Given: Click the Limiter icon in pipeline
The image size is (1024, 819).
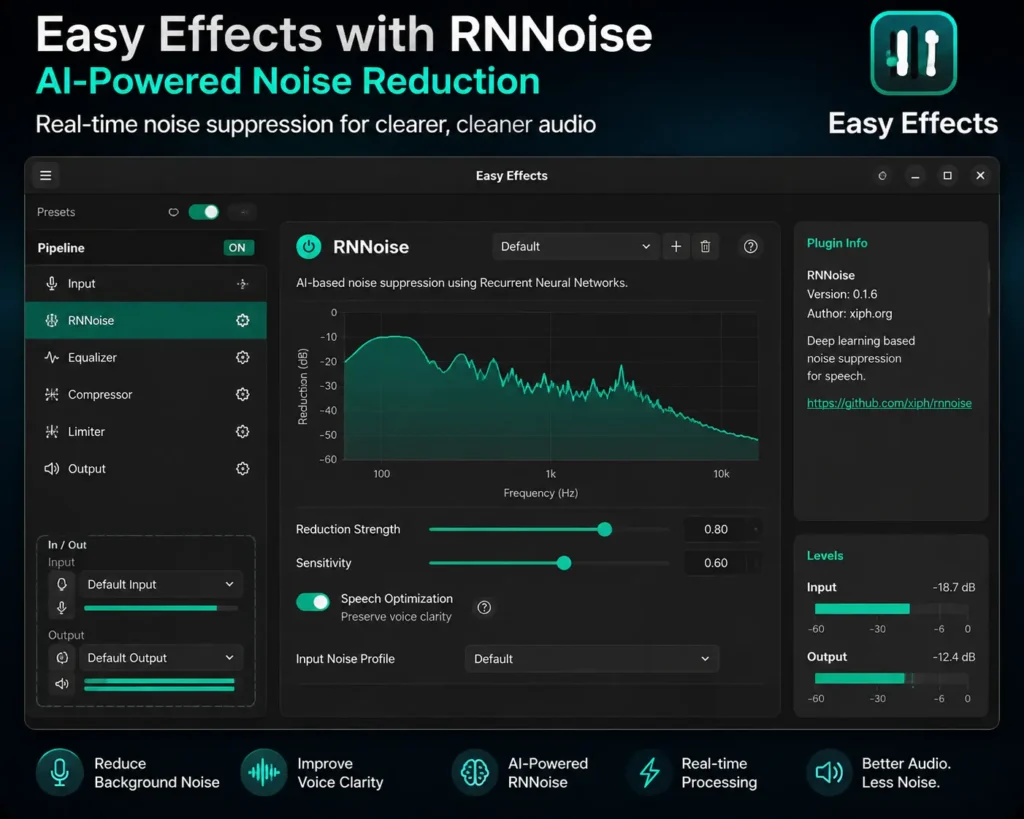Looking at the screenshot, I should coord(52,432).
